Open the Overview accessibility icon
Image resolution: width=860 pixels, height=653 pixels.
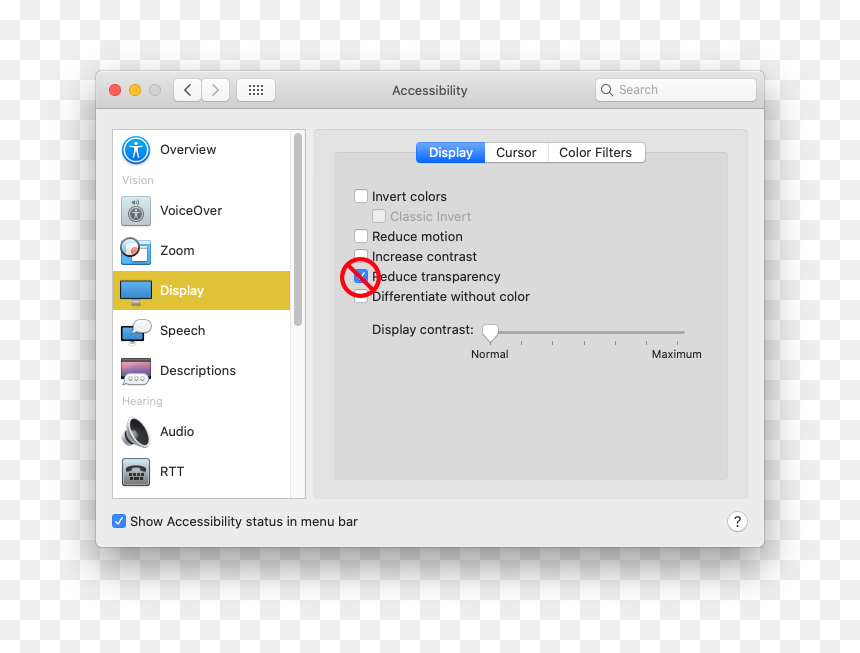pos(135,150)
